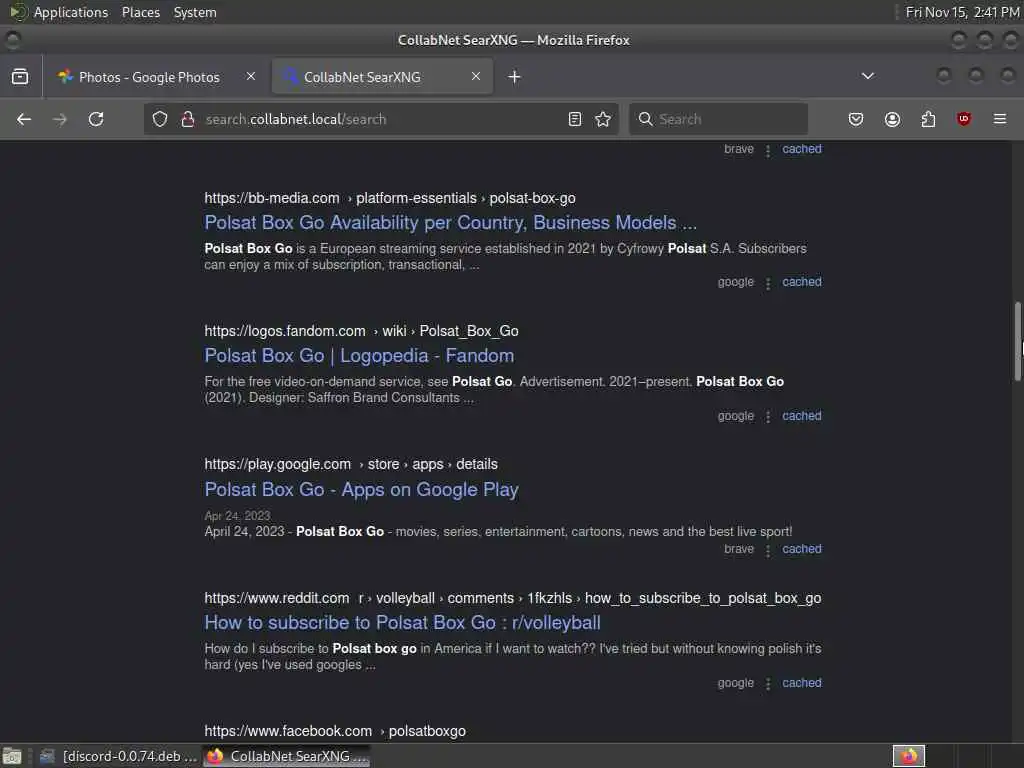Click the clock showing Fri Nov 15
The height and width of the screenshot is (768, 1024).
[x=962, y=12]
